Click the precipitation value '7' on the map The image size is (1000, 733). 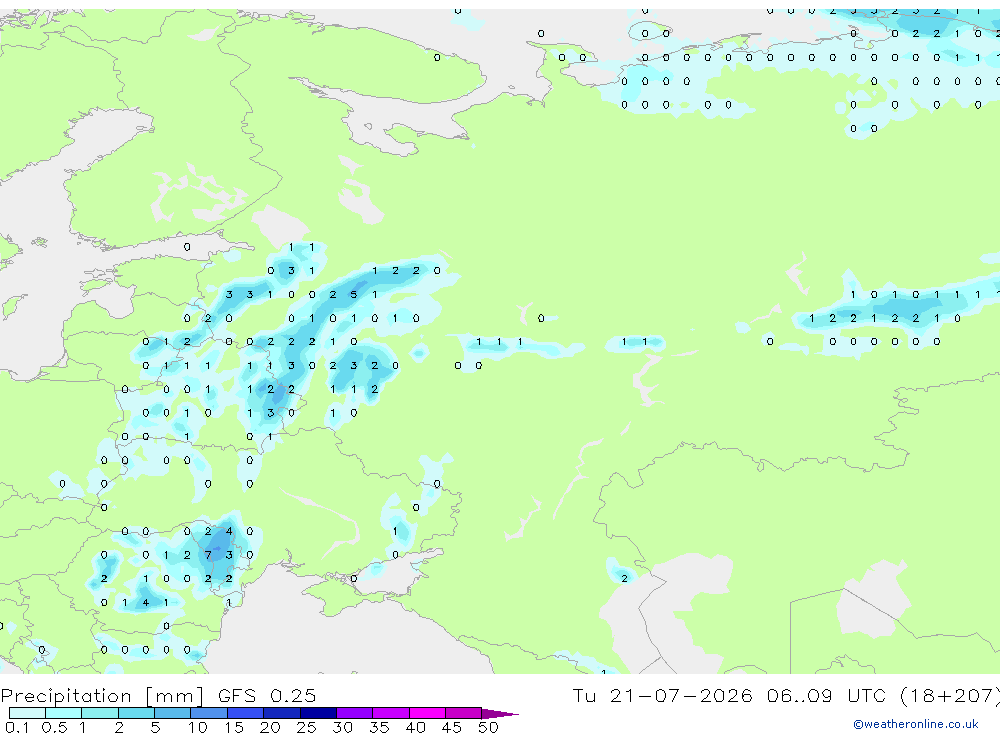coord(208,555)
